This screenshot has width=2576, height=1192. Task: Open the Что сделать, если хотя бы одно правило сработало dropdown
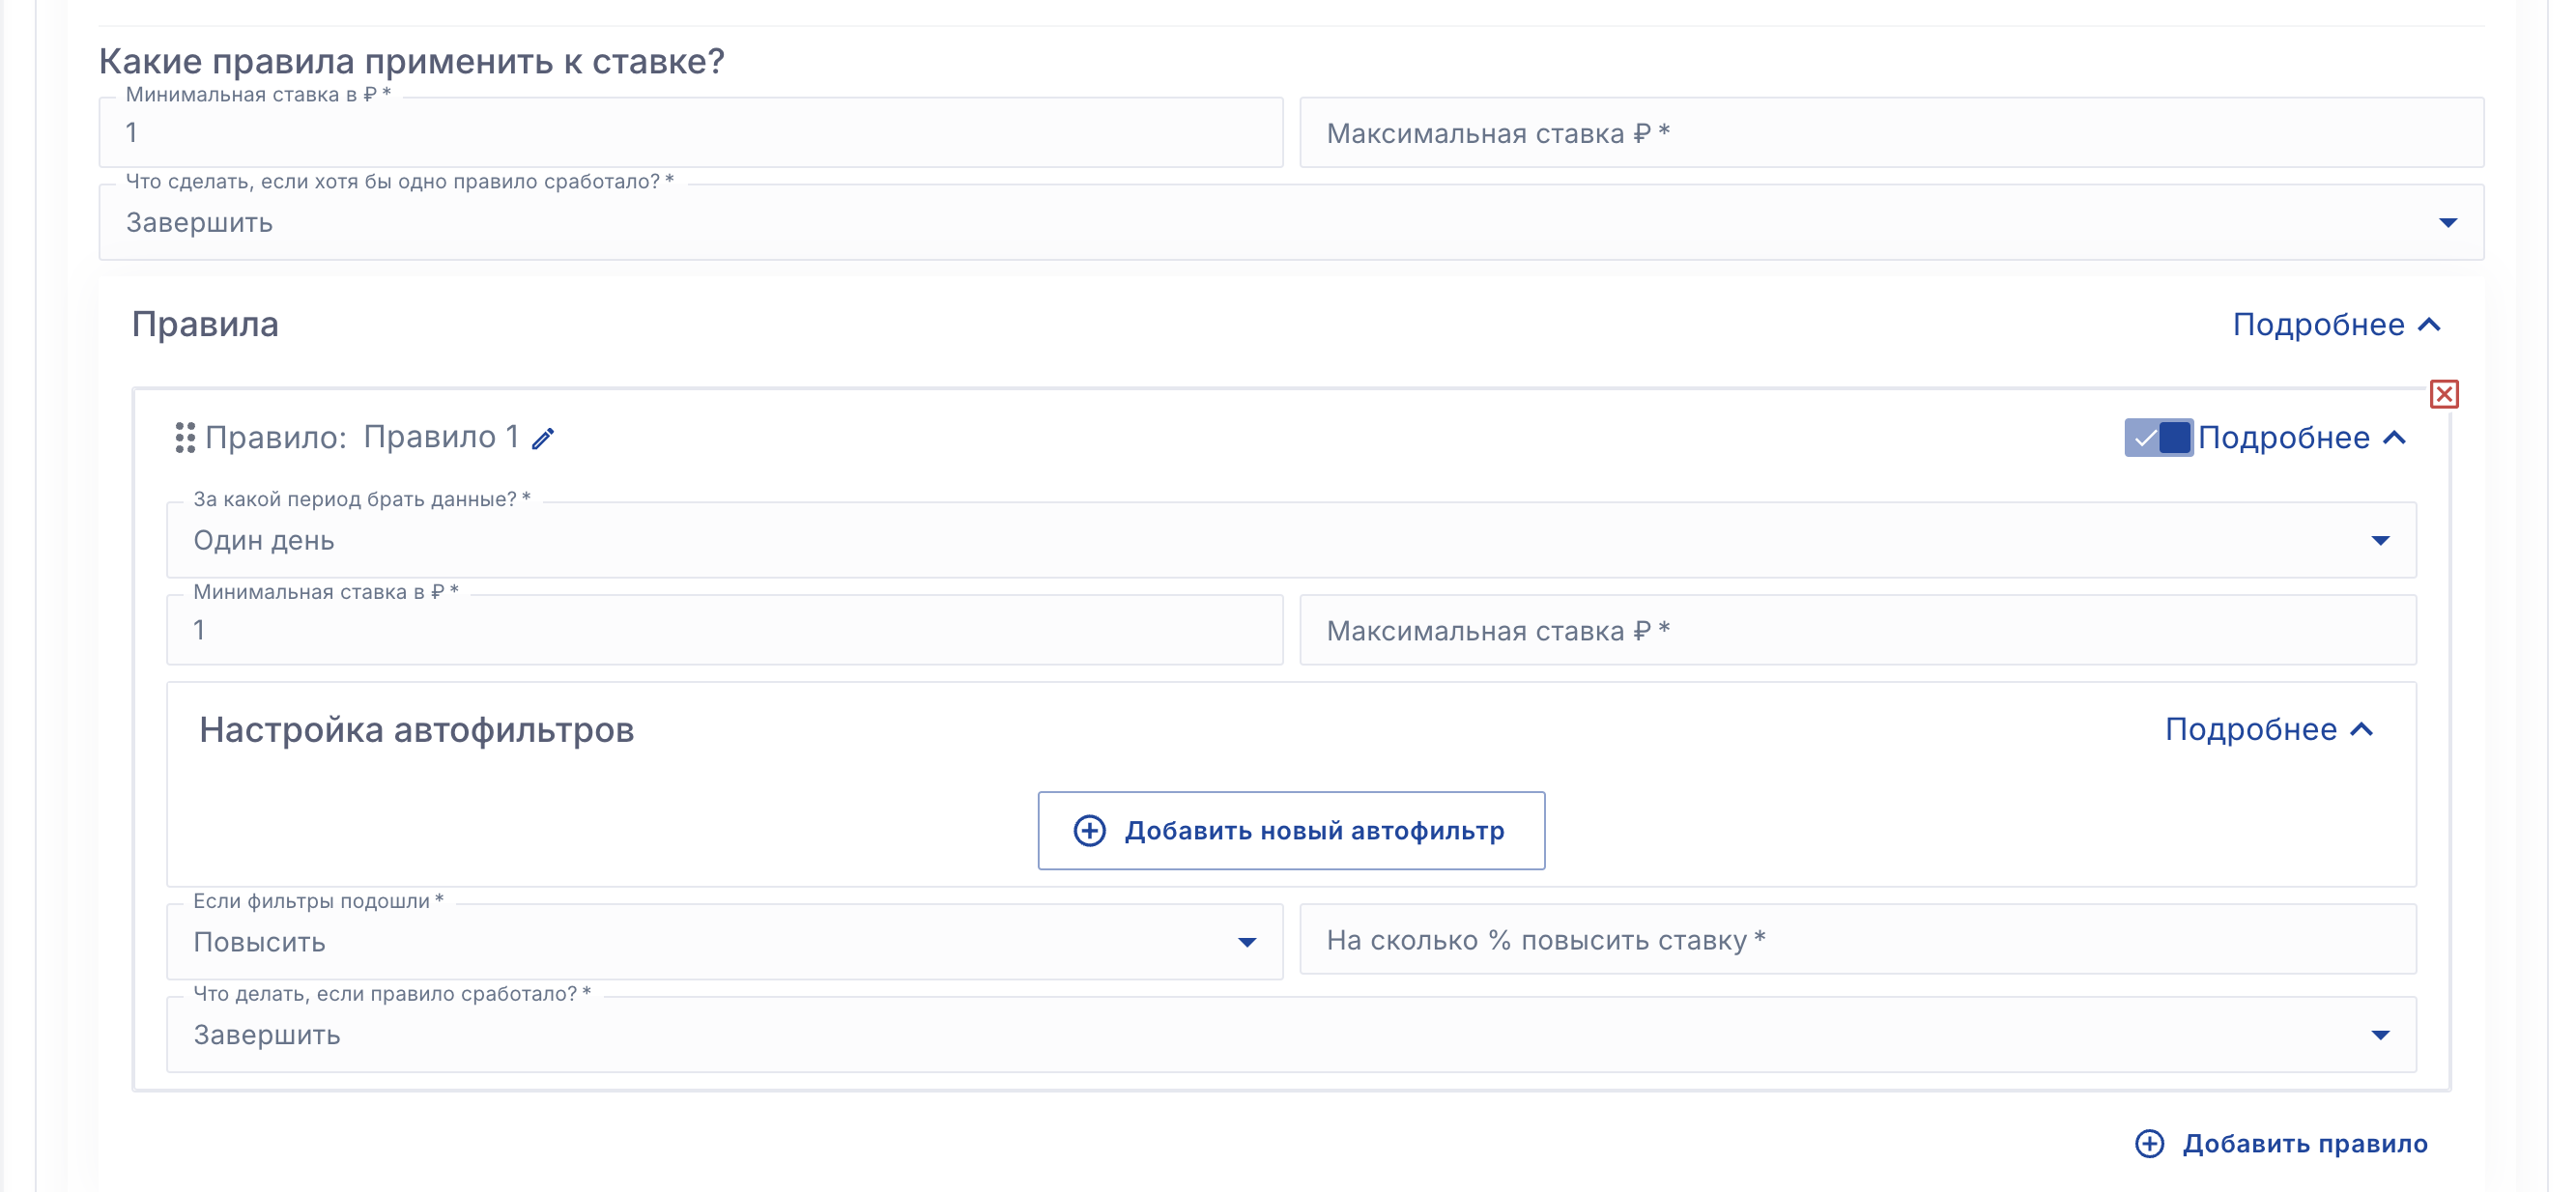[1290, 222]
